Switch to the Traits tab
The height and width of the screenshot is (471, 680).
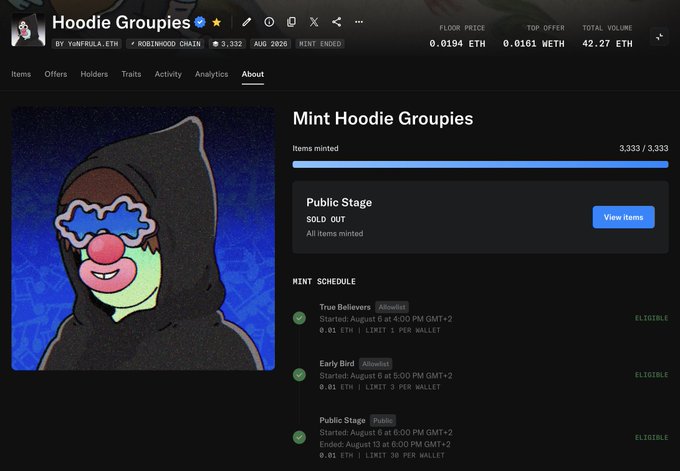pos(131,74)
